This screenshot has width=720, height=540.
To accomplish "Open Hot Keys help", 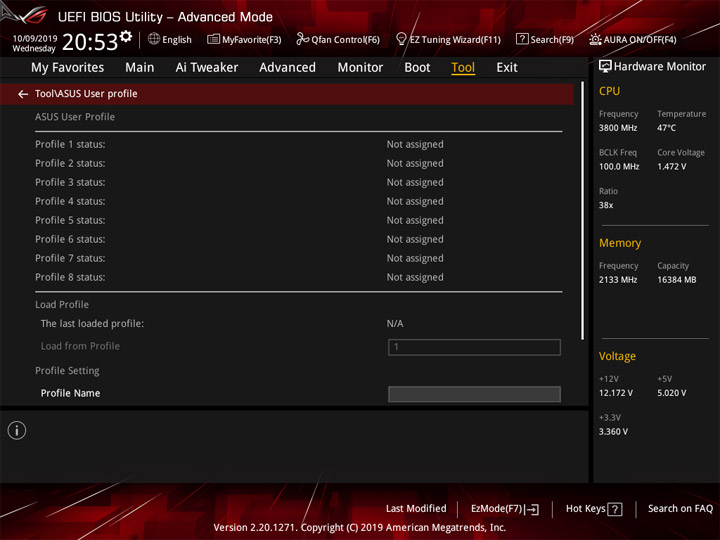I will tap(594, 509).
